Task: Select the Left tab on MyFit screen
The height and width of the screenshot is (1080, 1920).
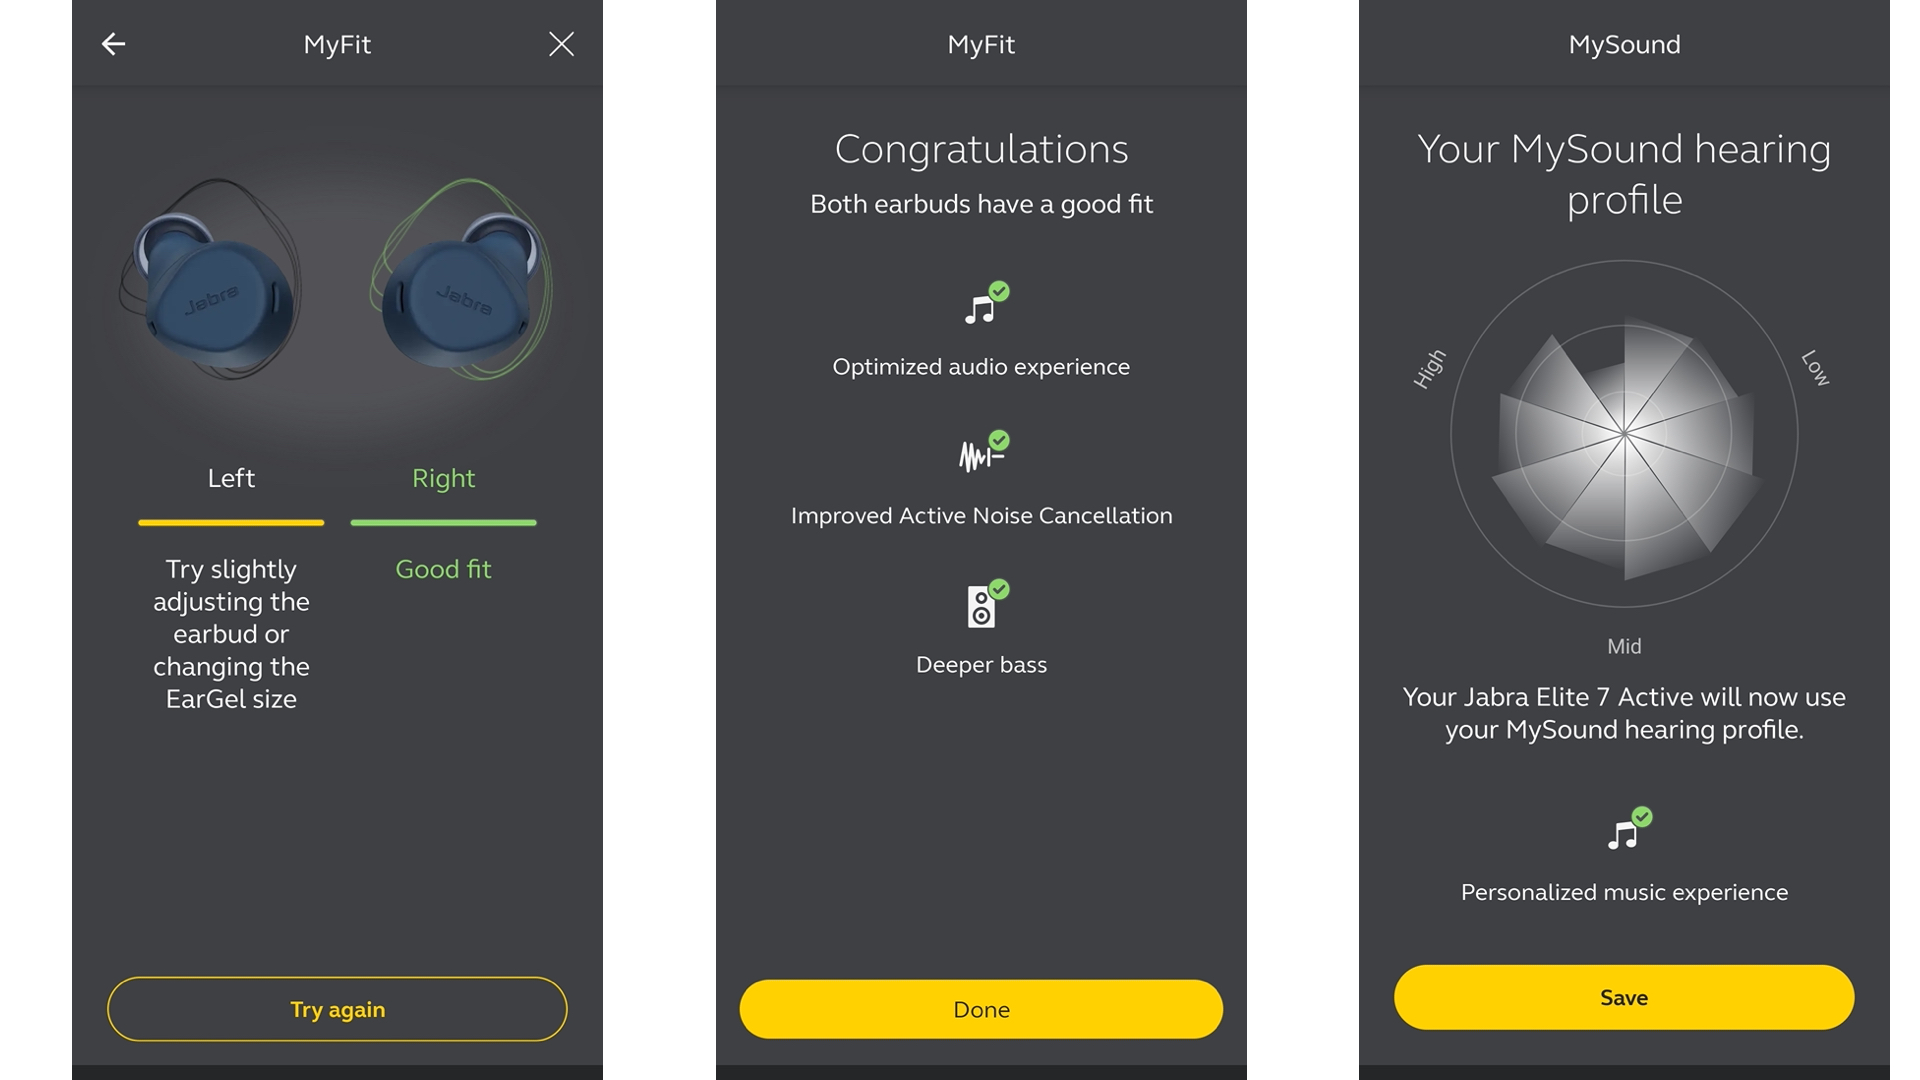Action: click(x=232, y=477)
